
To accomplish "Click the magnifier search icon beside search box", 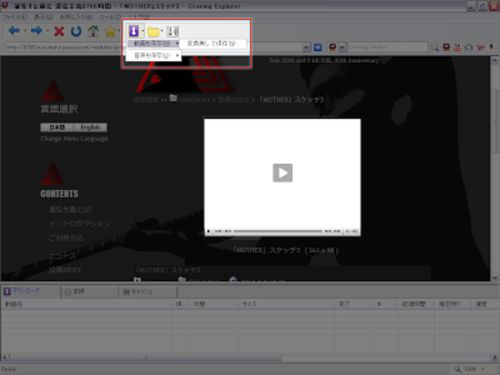I will point(435,47).
